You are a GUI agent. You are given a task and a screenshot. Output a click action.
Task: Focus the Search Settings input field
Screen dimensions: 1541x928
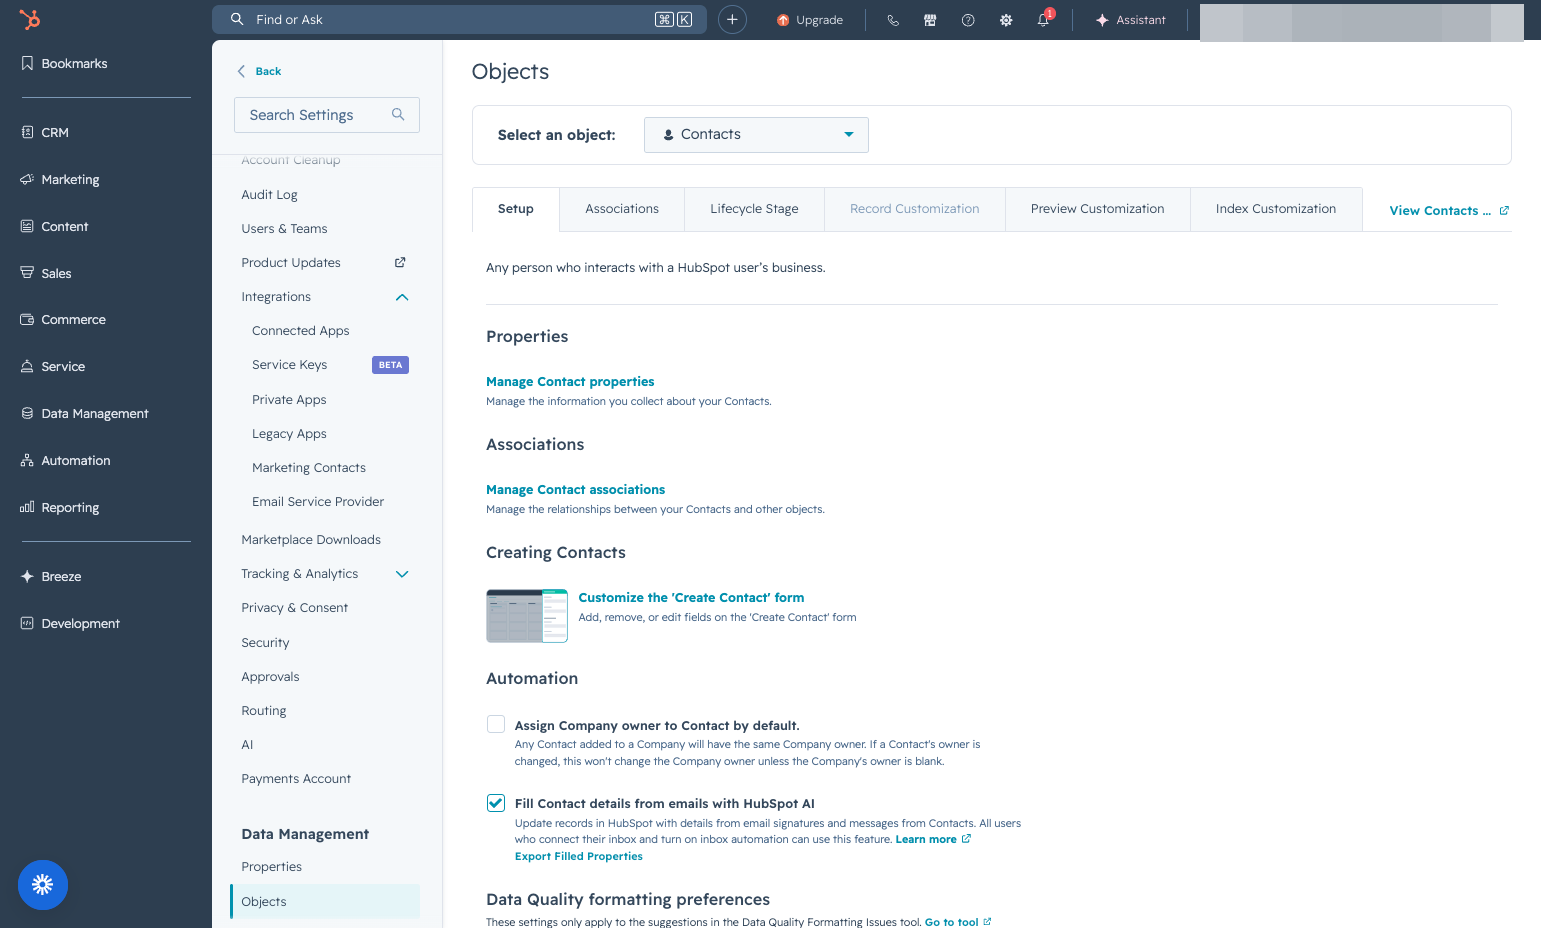327,115
